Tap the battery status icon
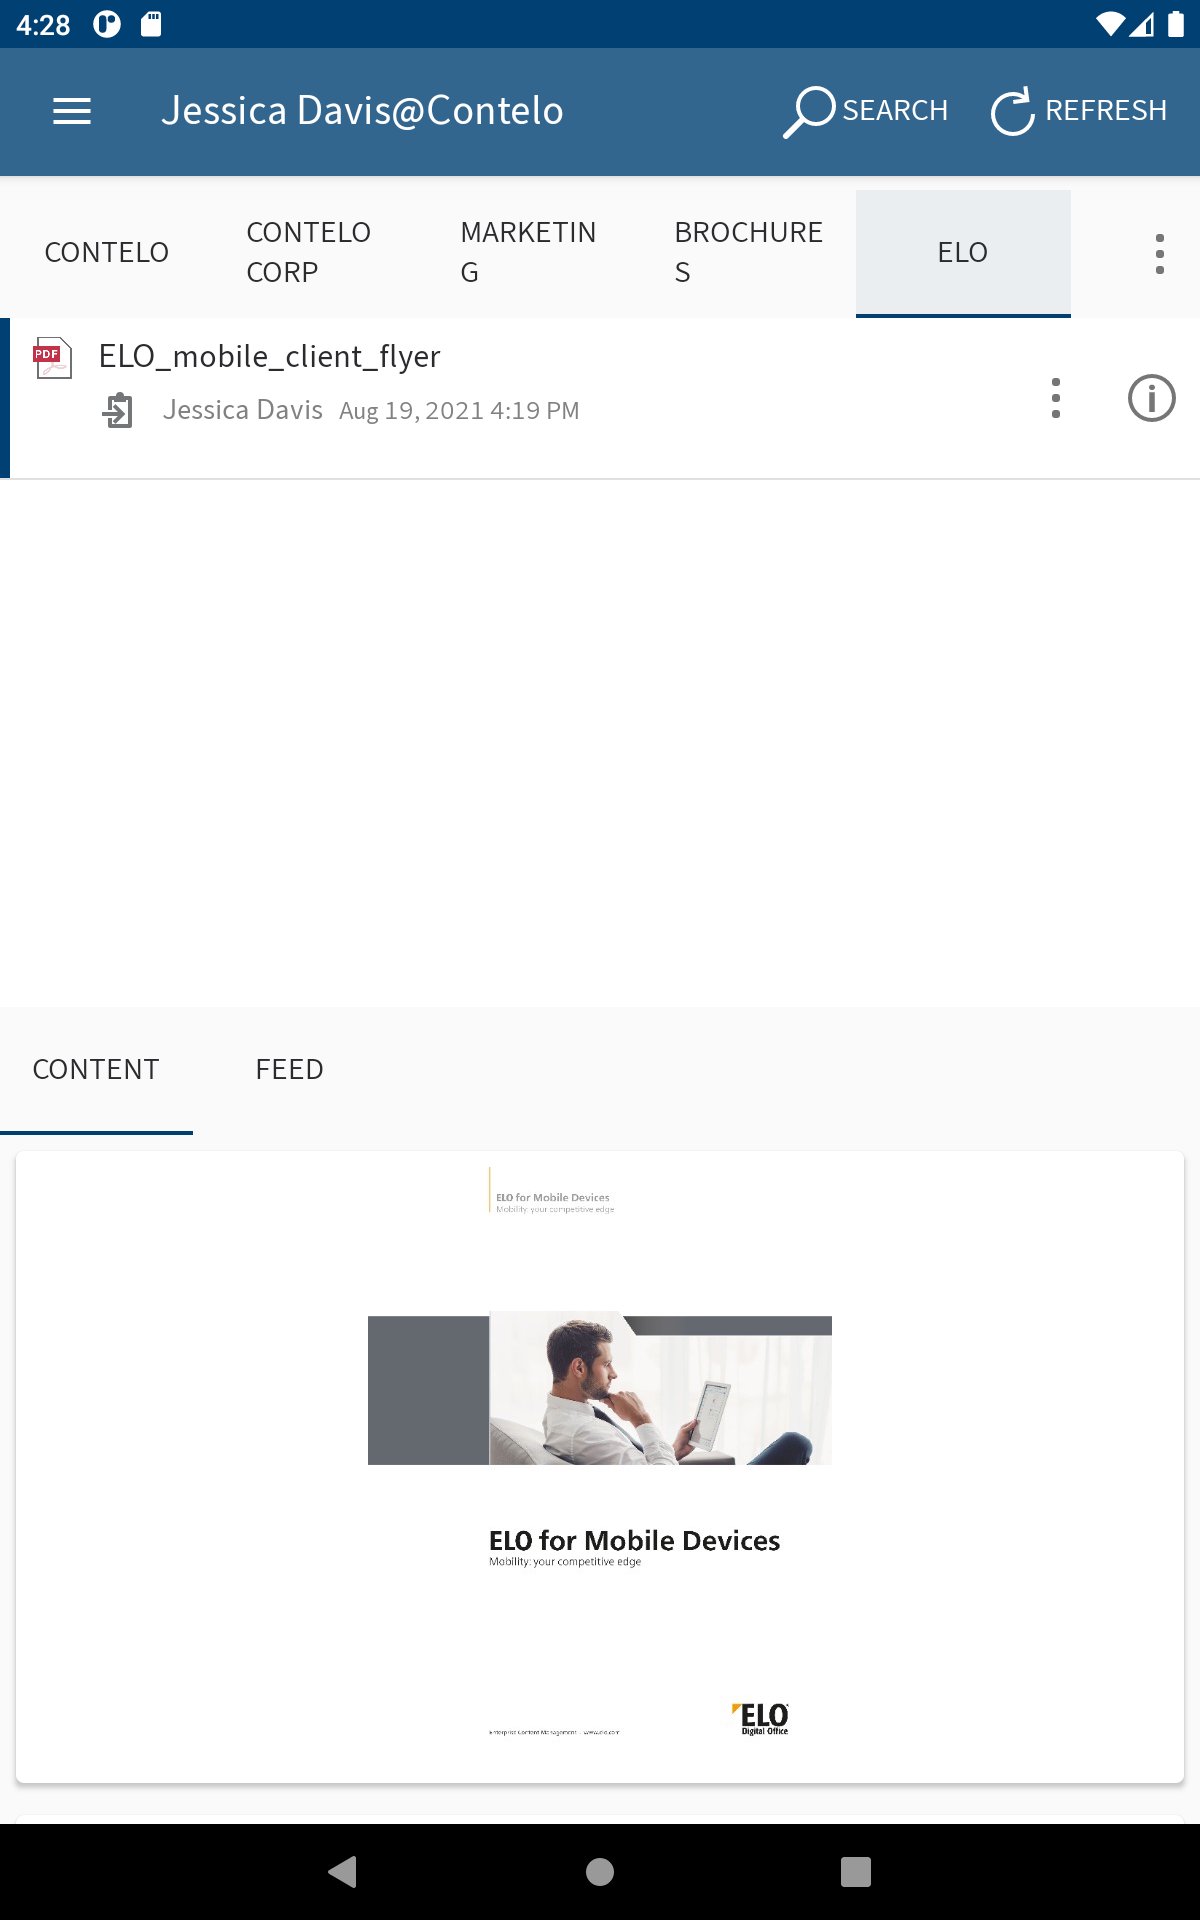Viewport: 1200px width, 1920px height. 1176,24
